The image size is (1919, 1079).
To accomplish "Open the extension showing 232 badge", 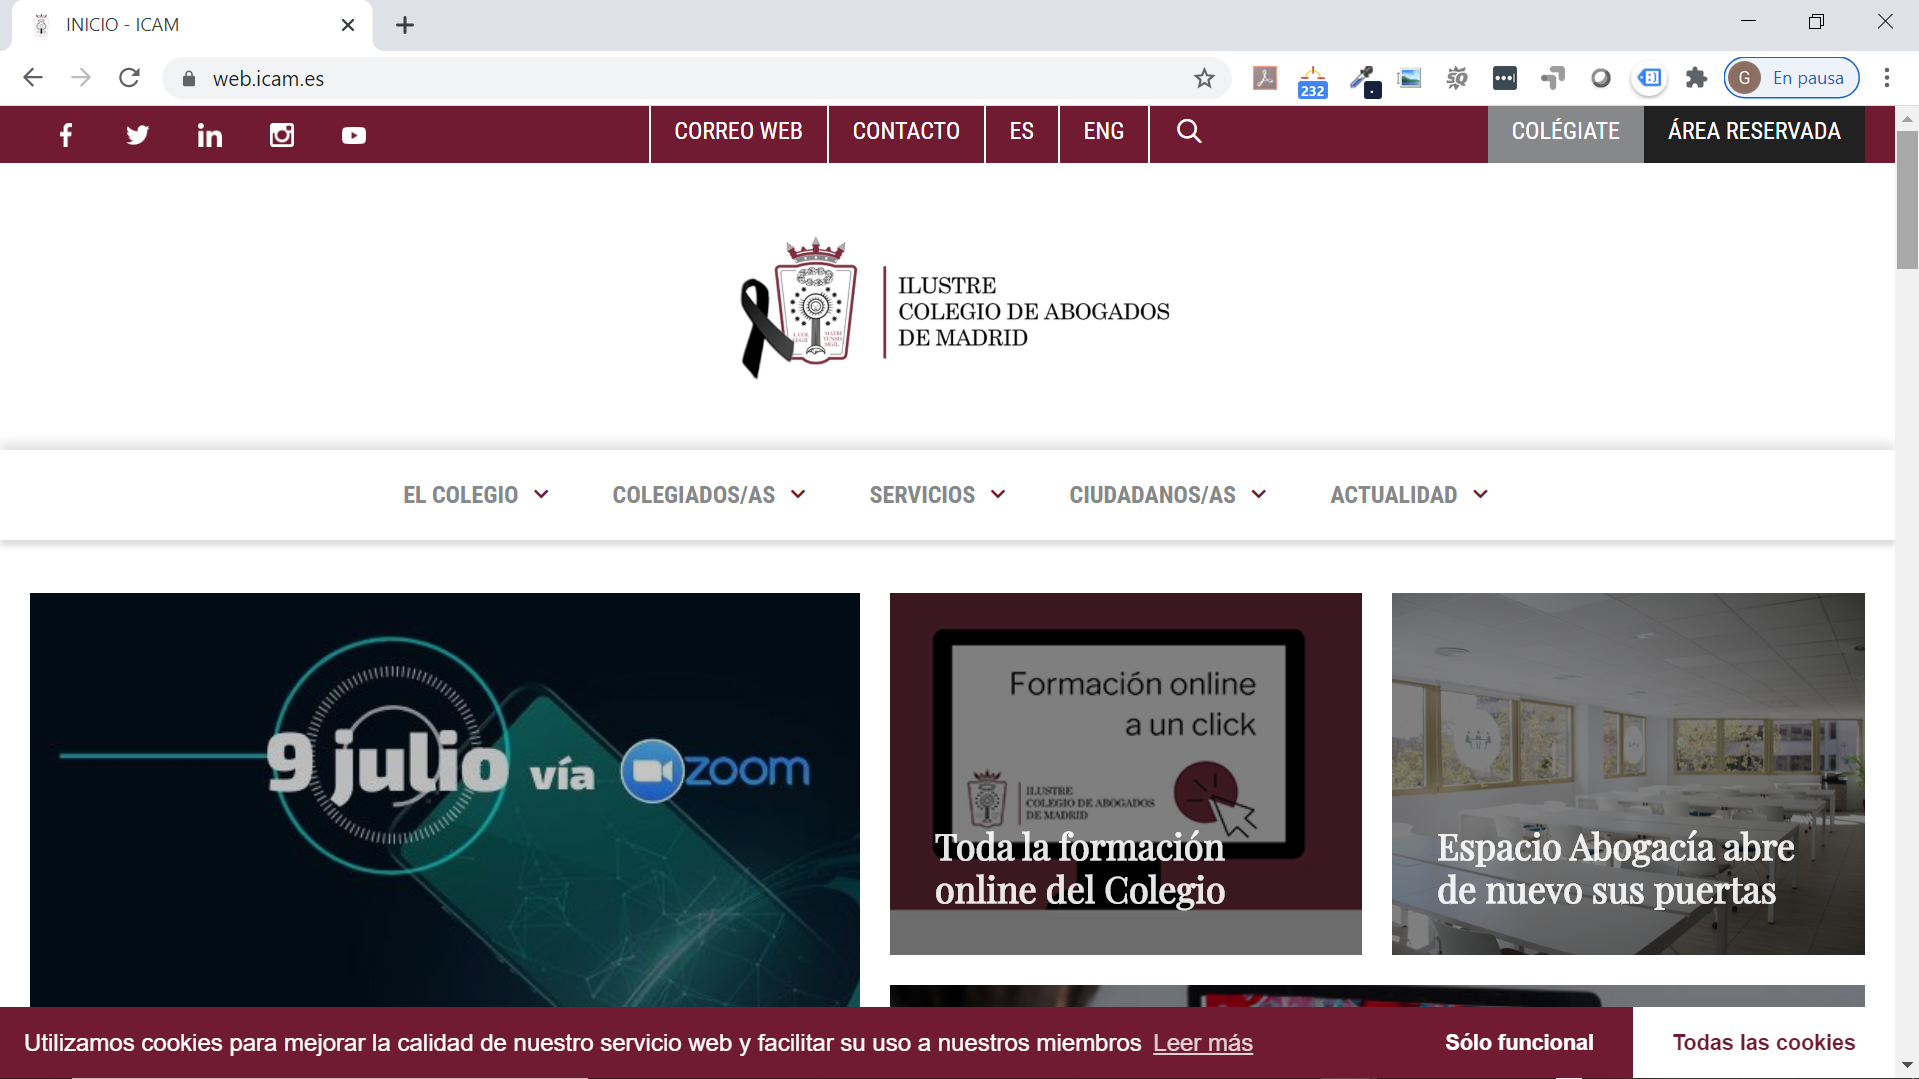I will (x=1313, y=81).
